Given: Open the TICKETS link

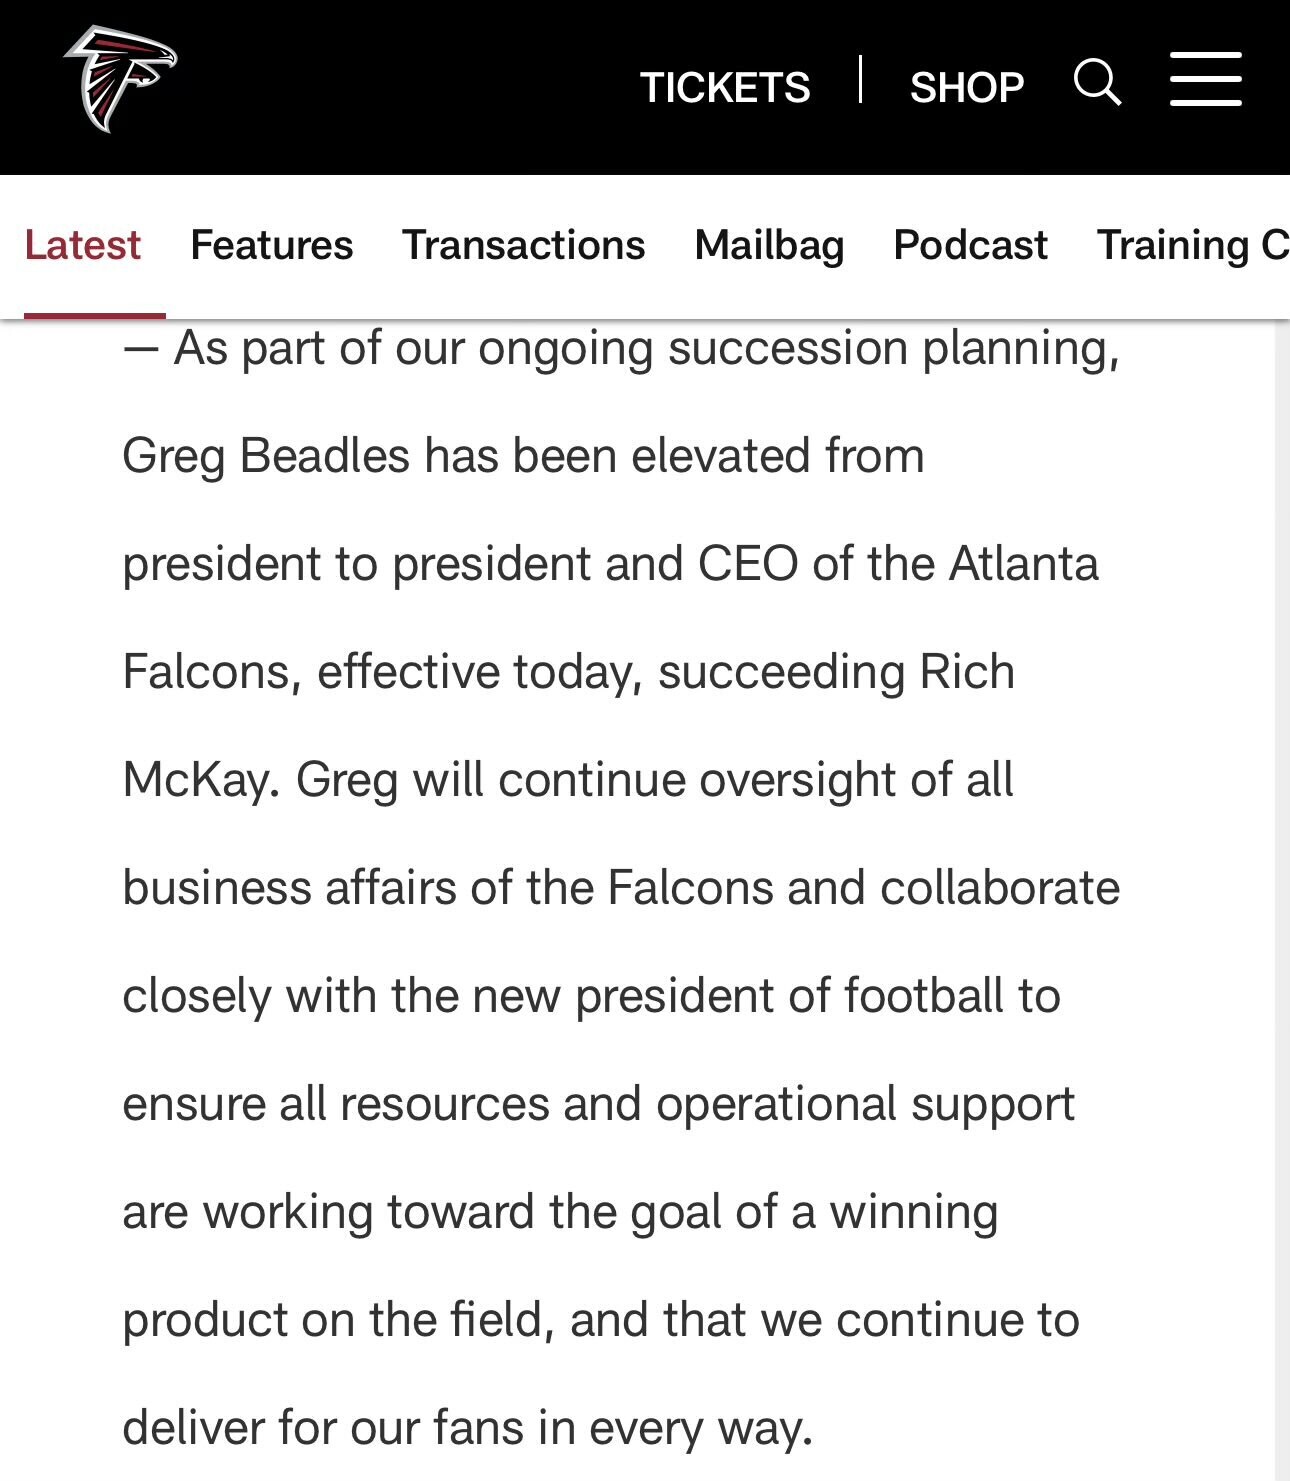Looking at the screenshot, I should (x=725, y=88).
